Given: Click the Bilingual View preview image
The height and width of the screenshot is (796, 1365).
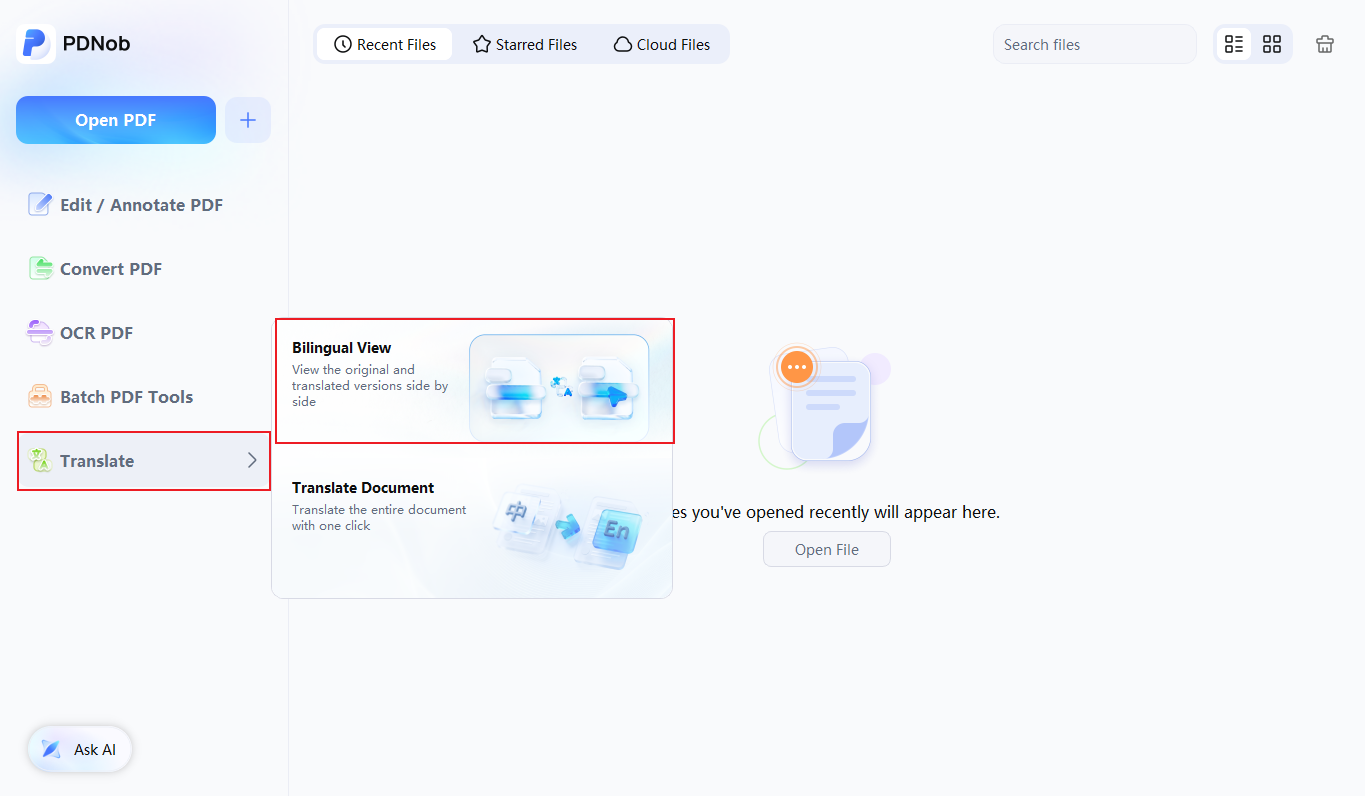Looking at the screenshot, I should (x=559, y=388).
